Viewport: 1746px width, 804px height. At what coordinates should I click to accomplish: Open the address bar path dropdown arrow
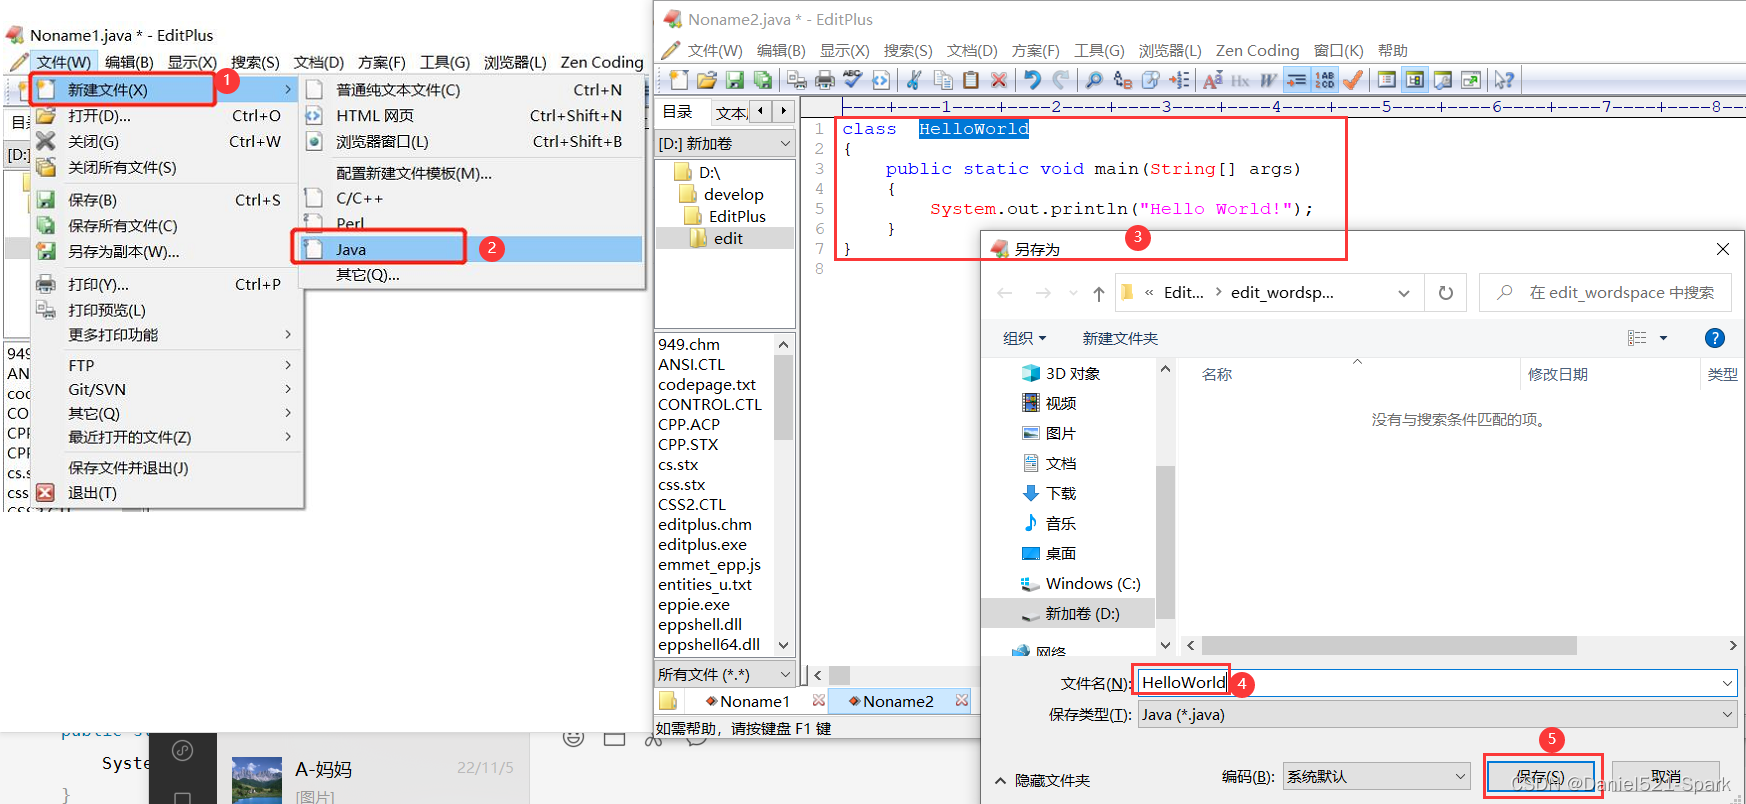(x=1404, y=293)
